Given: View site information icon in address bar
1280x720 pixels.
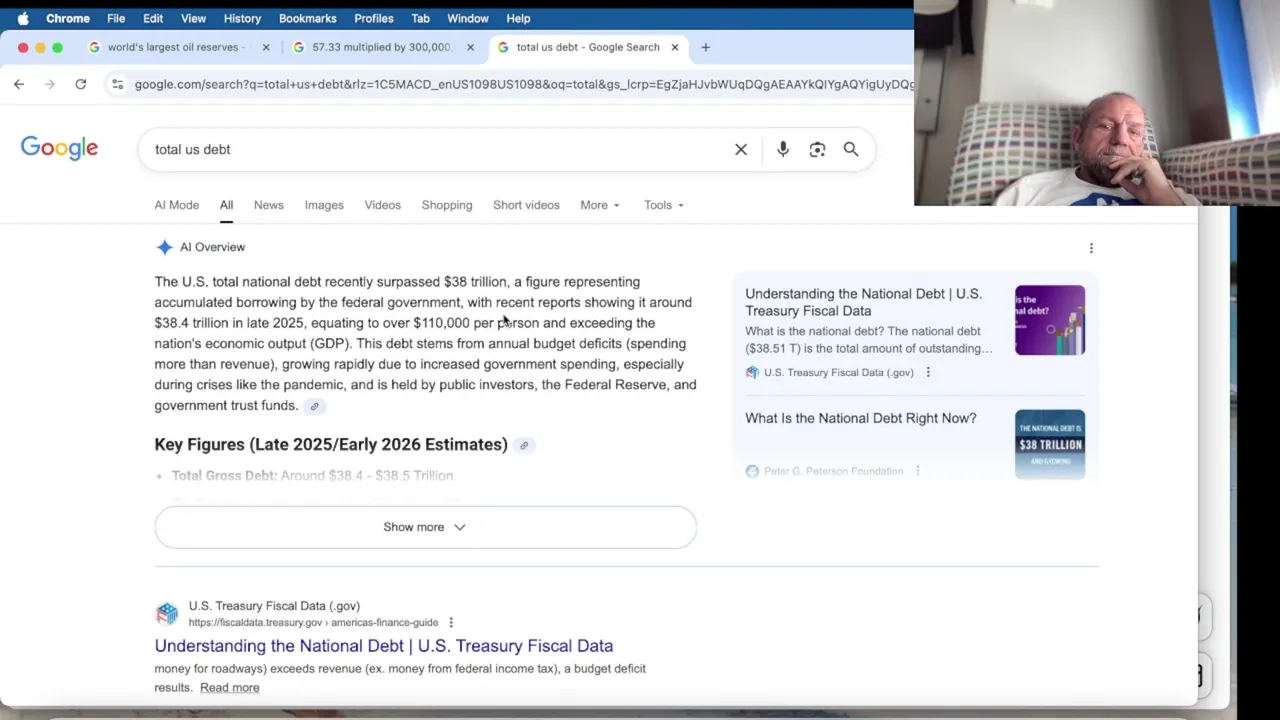Looking at the screenshot, I should tap(118, 84).
